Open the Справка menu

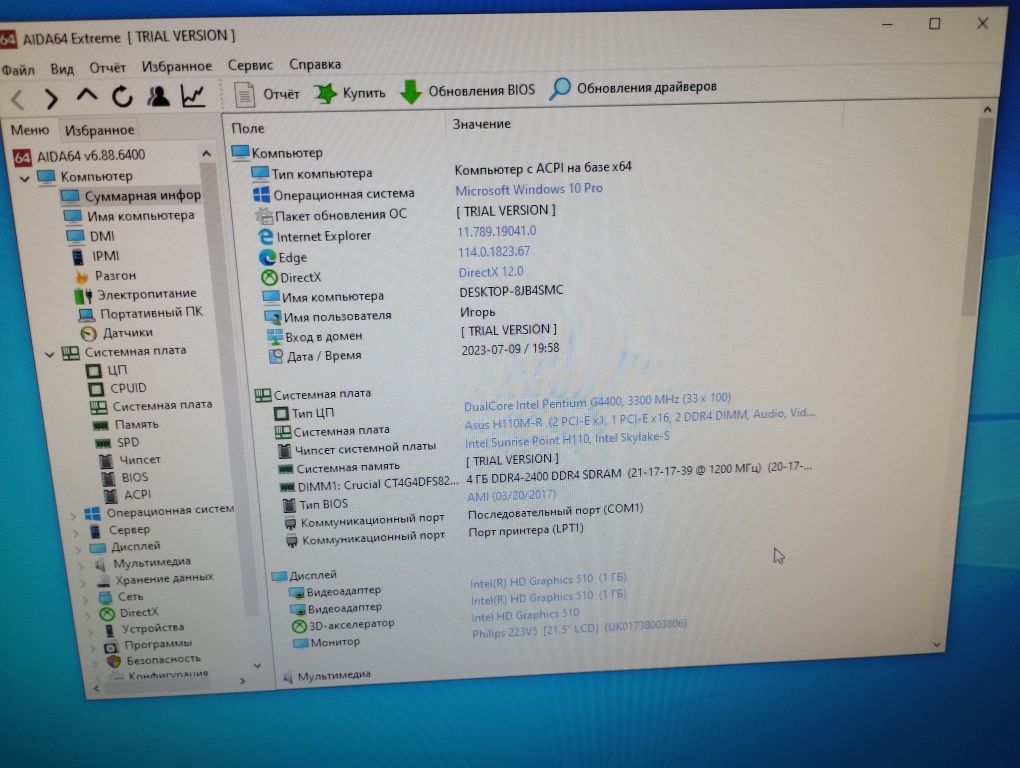click(x=315, y=64)
